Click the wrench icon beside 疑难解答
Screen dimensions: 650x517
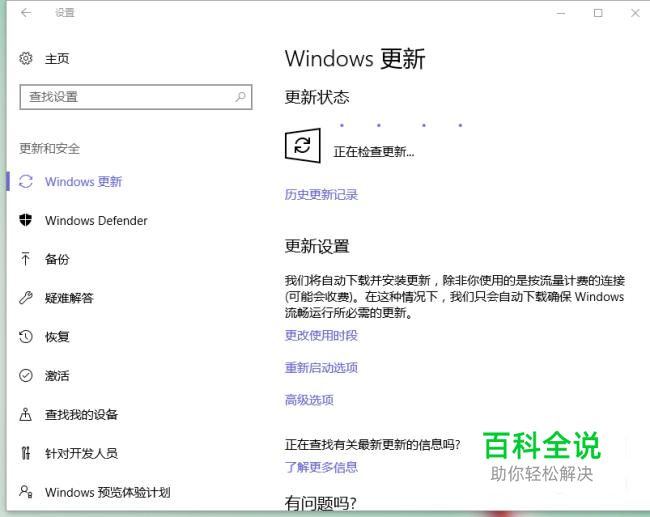pyautogui.click(x=26, y=298)
